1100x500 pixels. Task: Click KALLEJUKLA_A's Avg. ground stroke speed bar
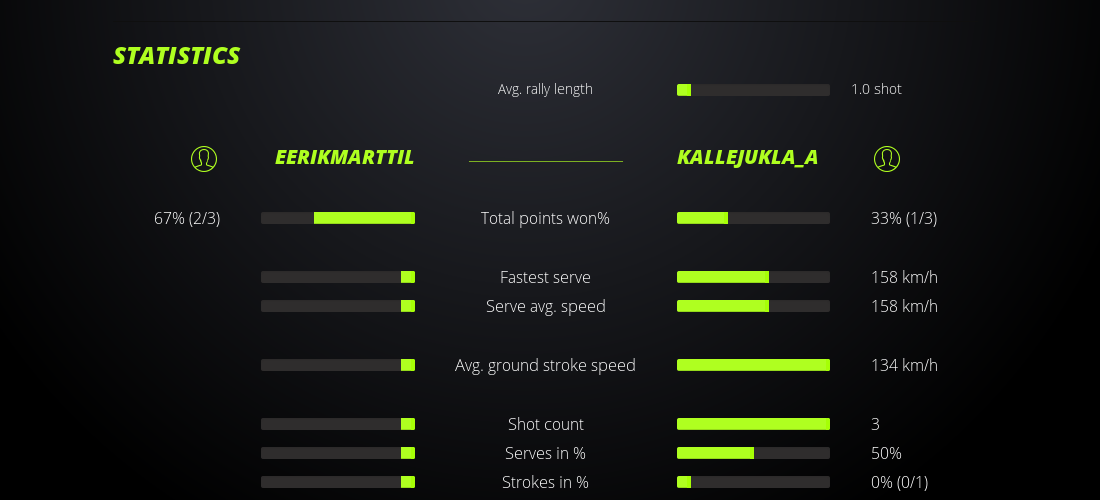[753, 365]
